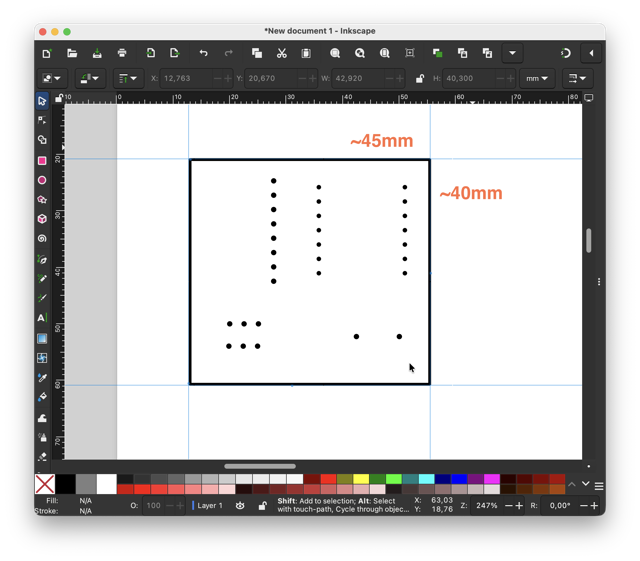Click the W width field
The image size is (640, 561).
click(x=358, y=78)
